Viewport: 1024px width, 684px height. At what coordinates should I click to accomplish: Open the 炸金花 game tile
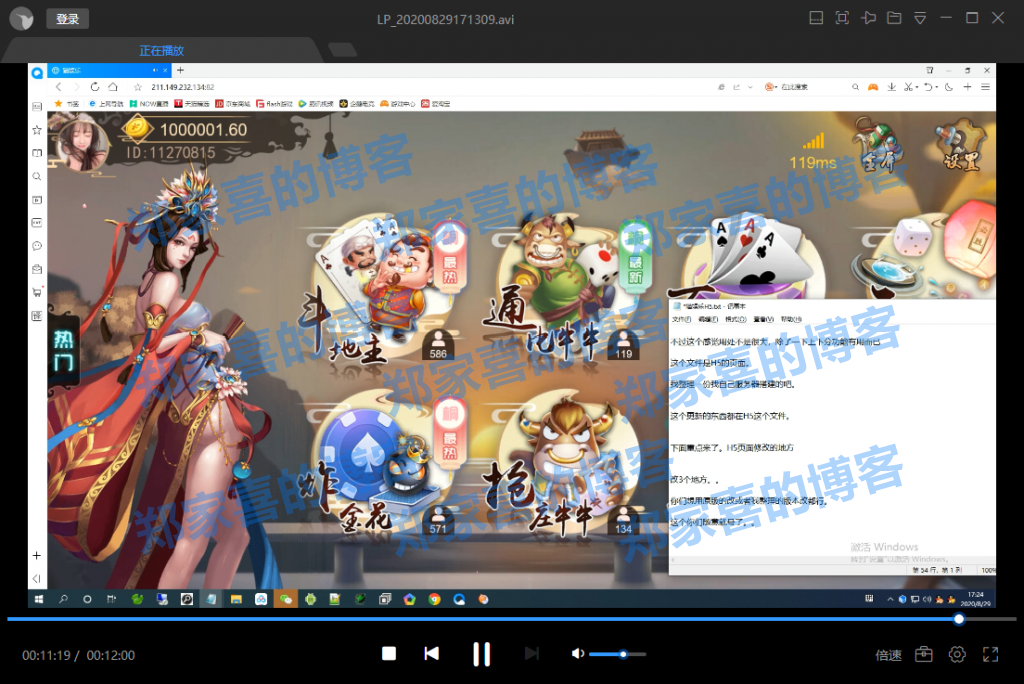click(x=385, y=464)
